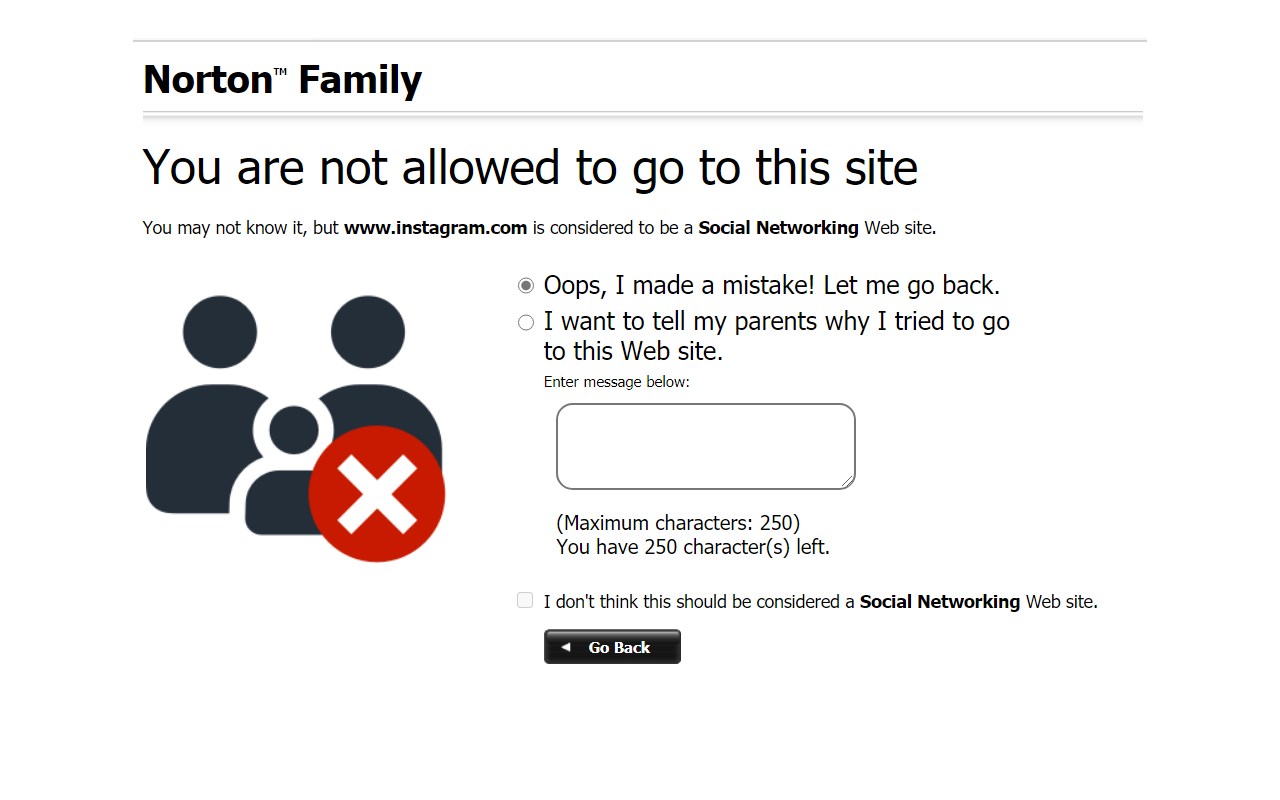Click the "You have 250 character(s) left" counter

(x=693, y=547)
